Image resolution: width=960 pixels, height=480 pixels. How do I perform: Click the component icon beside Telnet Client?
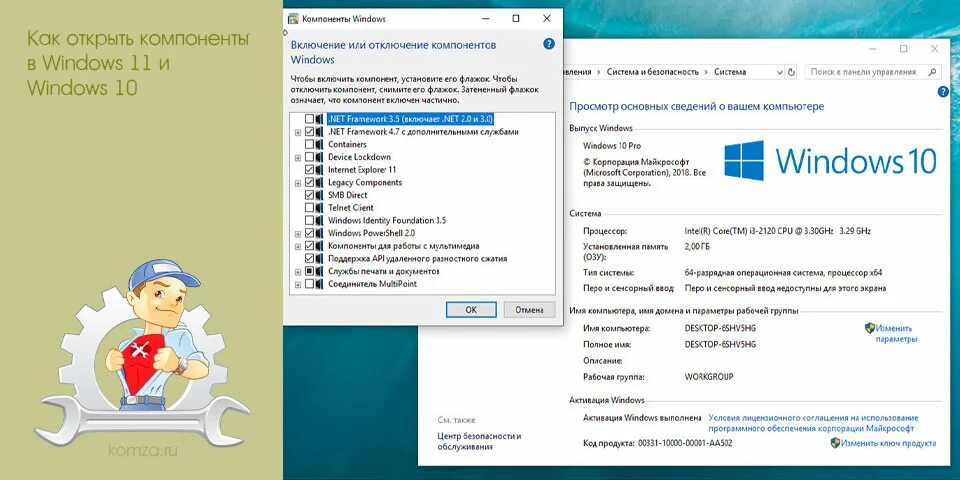coord(320,208)
